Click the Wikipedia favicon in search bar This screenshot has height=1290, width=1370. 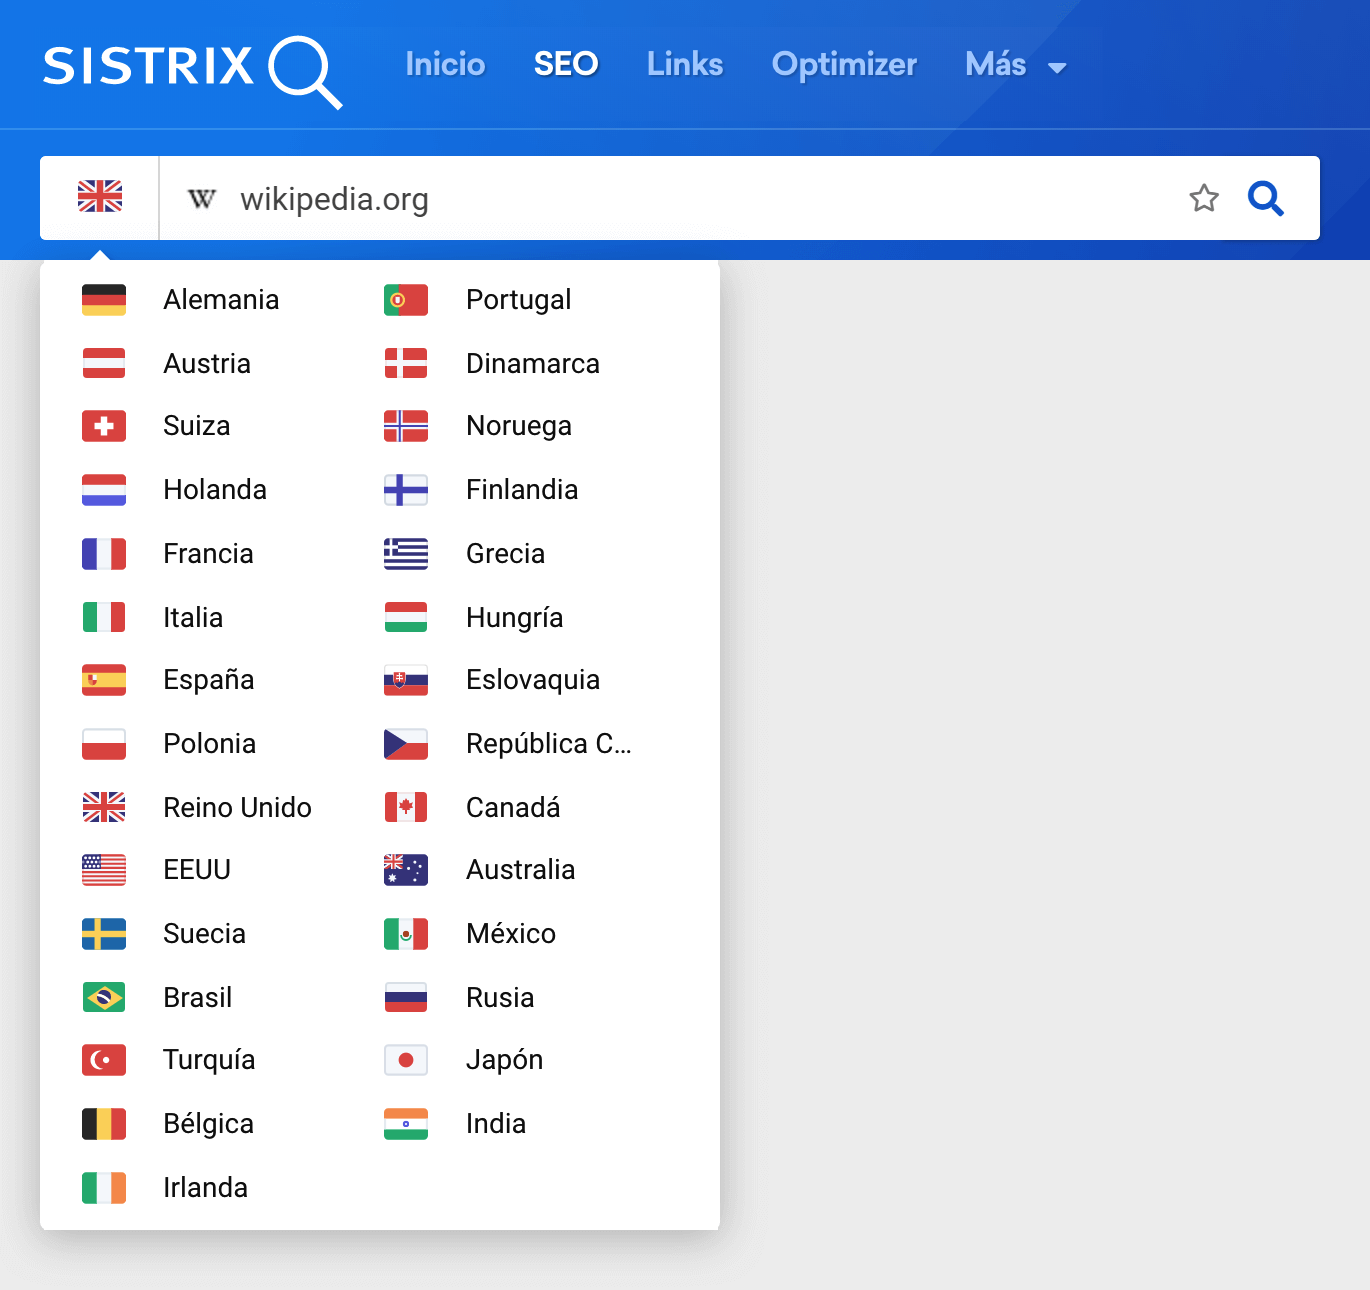pyautogui.click(x=202, y=199)
